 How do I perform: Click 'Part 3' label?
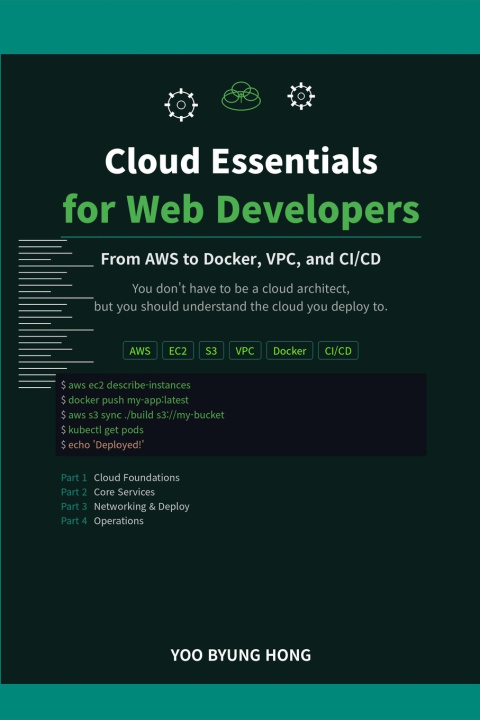click(73, 506)
